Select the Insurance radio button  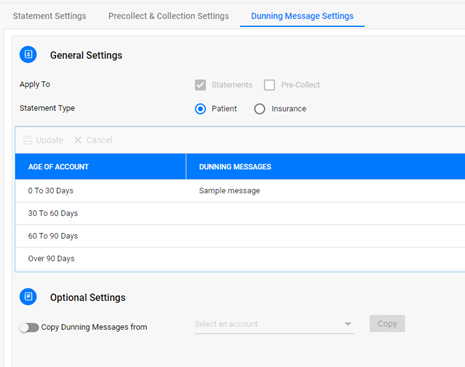click(x=259, y=109)
